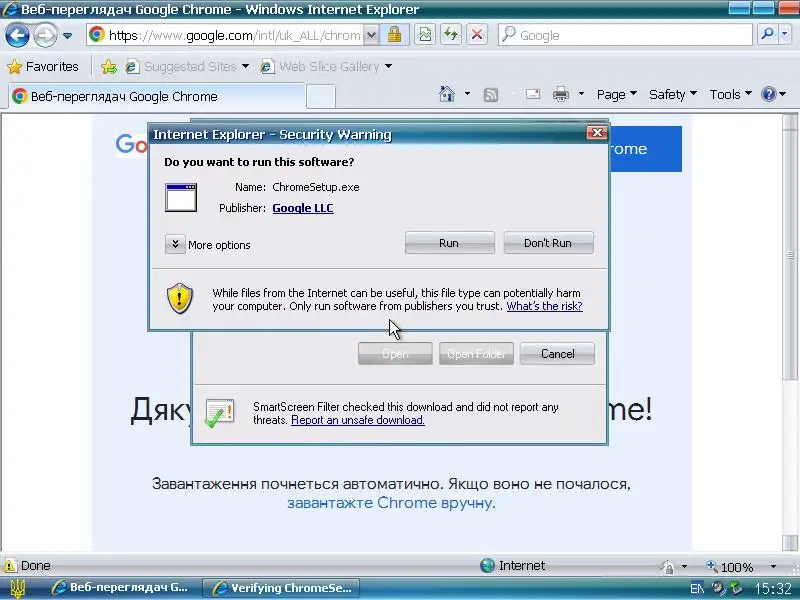Open the search provider dropdown arrow
The height and width of the screenshot is (600, 800).
(x=785, y=34)
